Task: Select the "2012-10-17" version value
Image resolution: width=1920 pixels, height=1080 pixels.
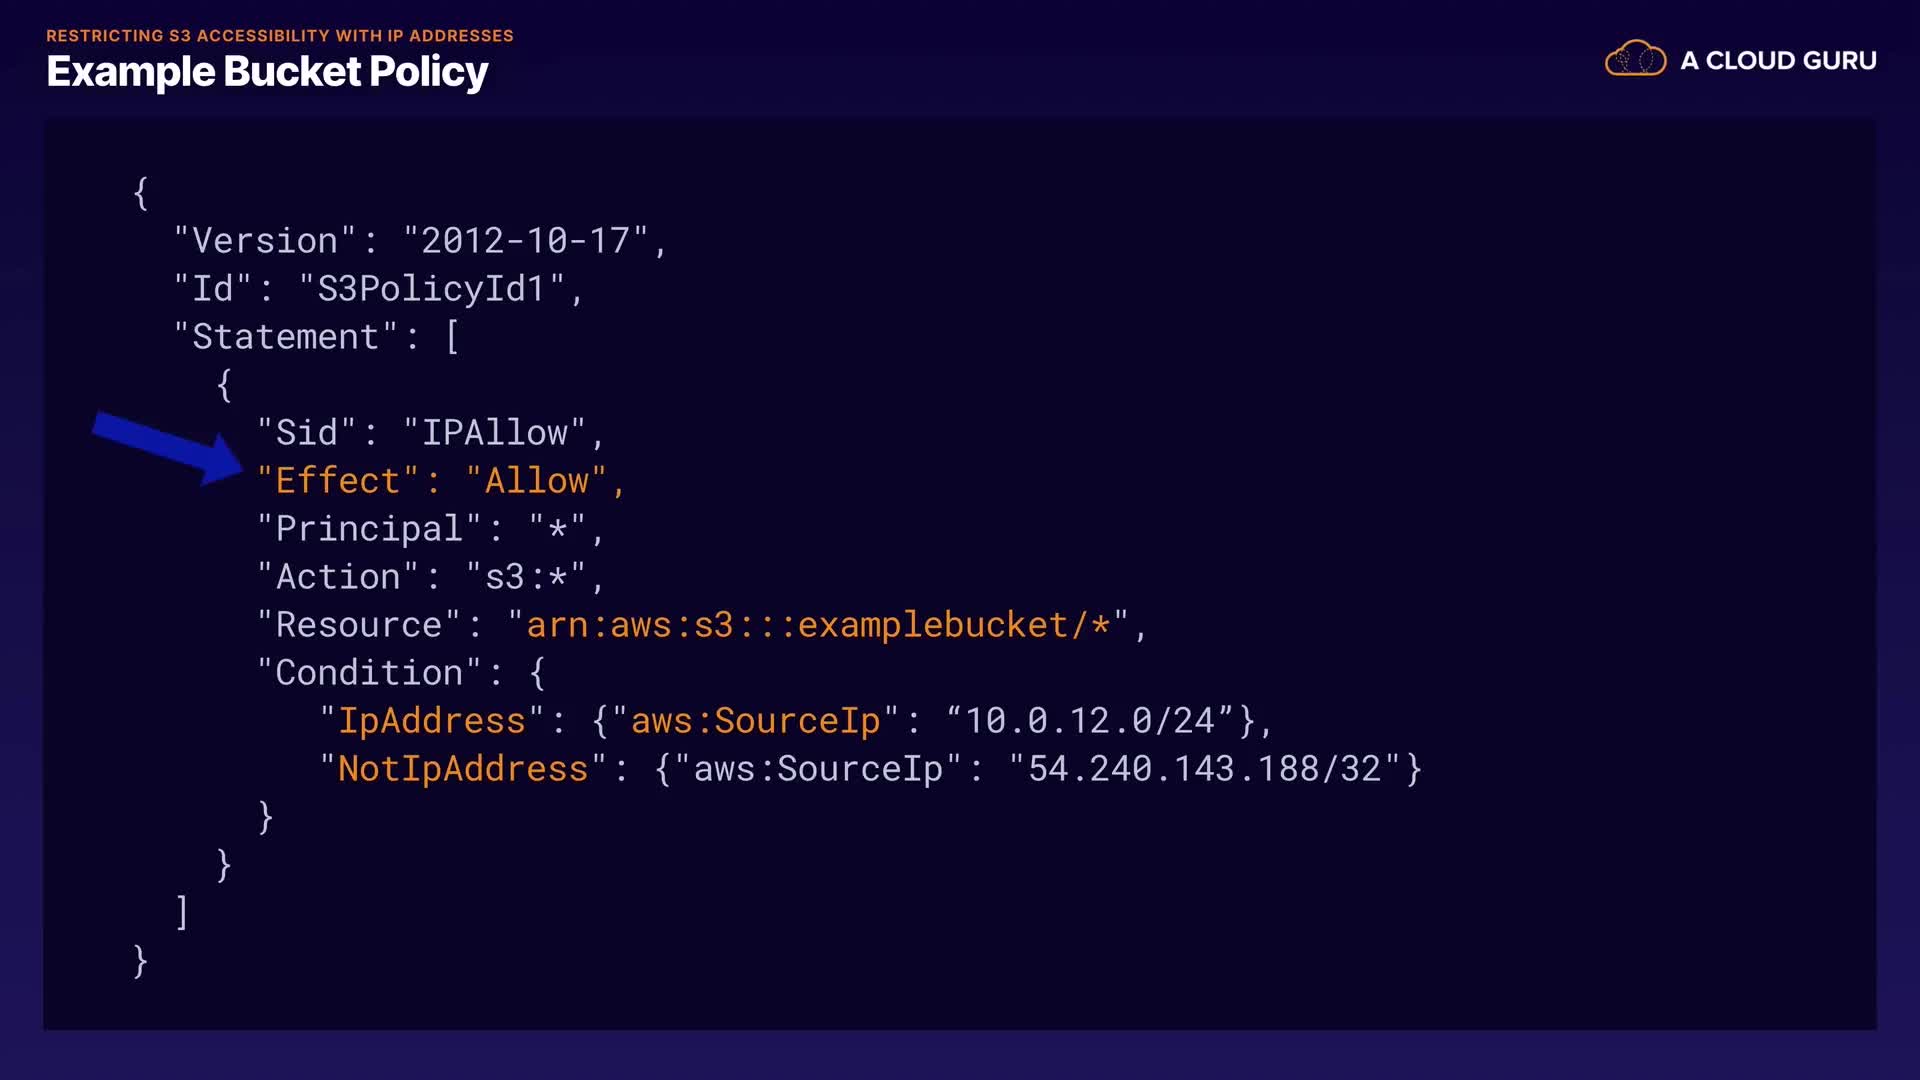Action: 525,241
